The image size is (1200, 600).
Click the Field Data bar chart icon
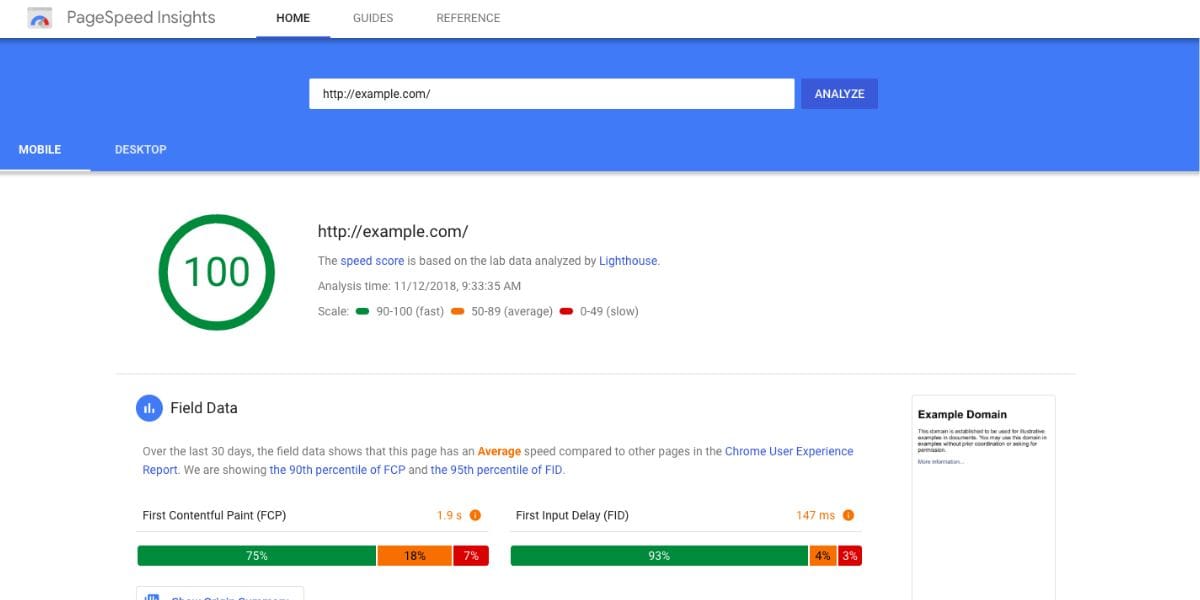(148, 408)
